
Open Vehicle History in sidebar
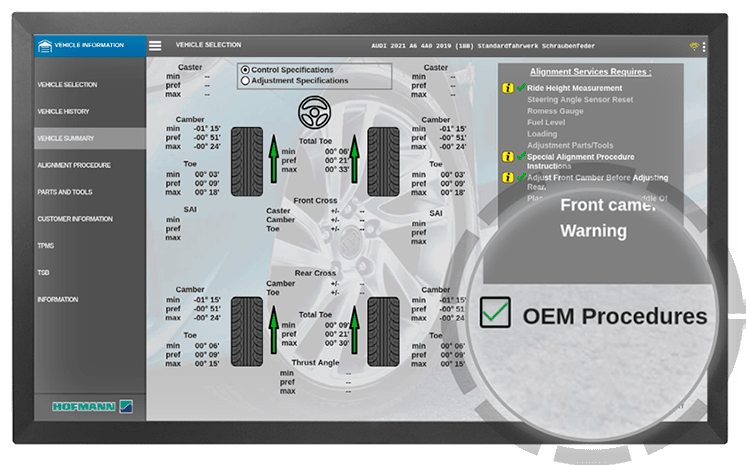pyautogui.click(x=63, y=111)
